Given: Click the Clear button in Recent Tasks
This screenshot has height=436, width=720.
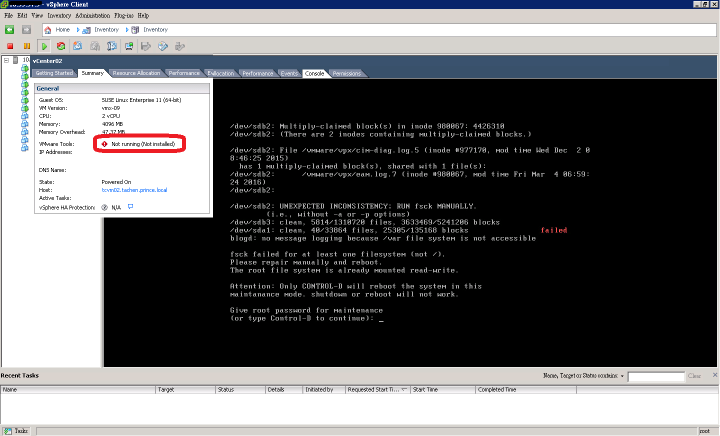Looking at the screenshot, I should (694, 376).
